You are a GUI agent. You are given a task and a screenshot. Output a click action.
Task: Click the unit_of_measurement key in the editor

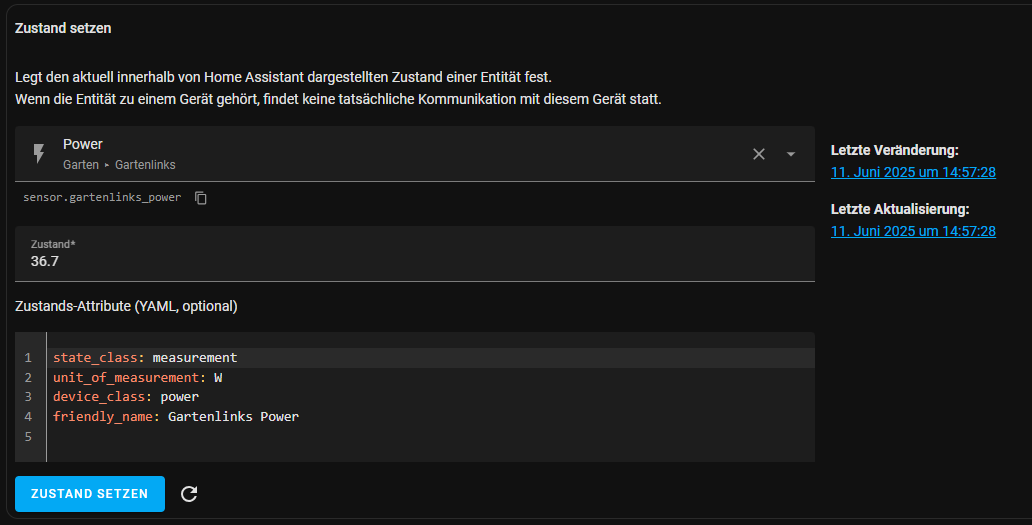(x=126, y=377)
